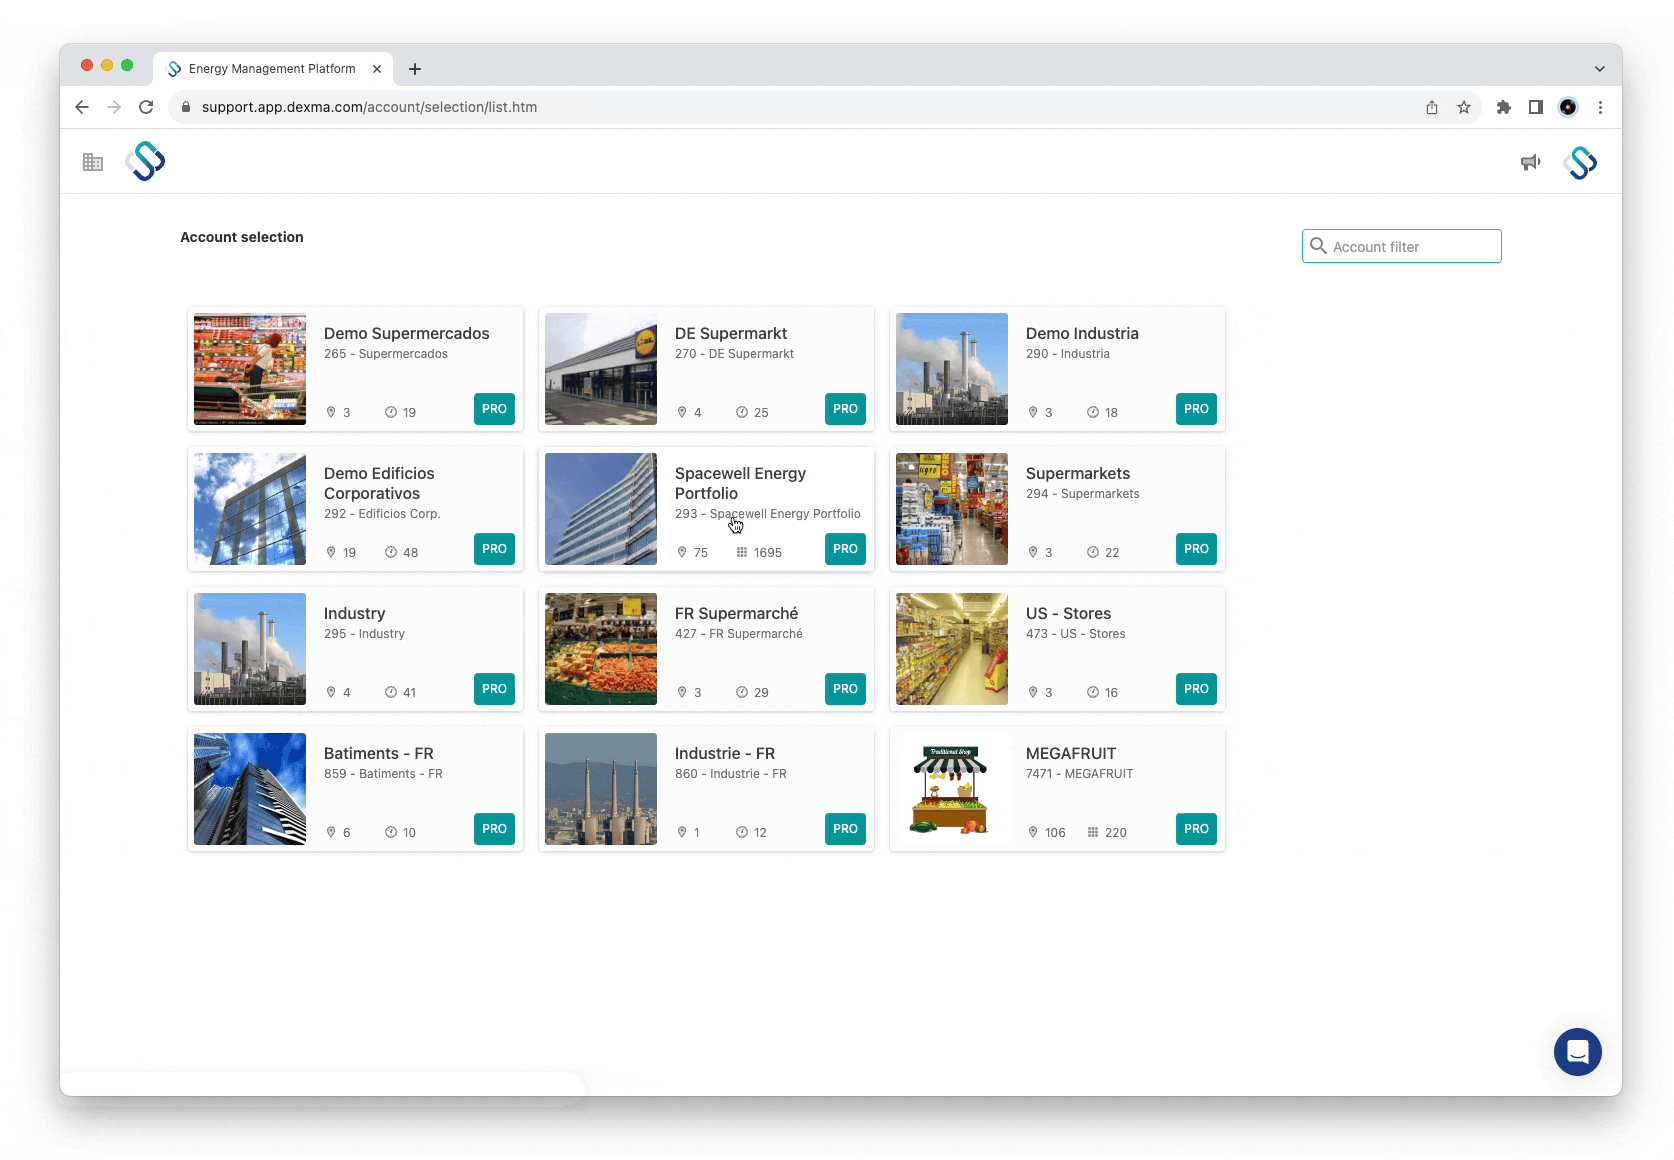1674x1160 pixels.
Task: Click the DEXMA logo in the header
Action: (145, 161)
